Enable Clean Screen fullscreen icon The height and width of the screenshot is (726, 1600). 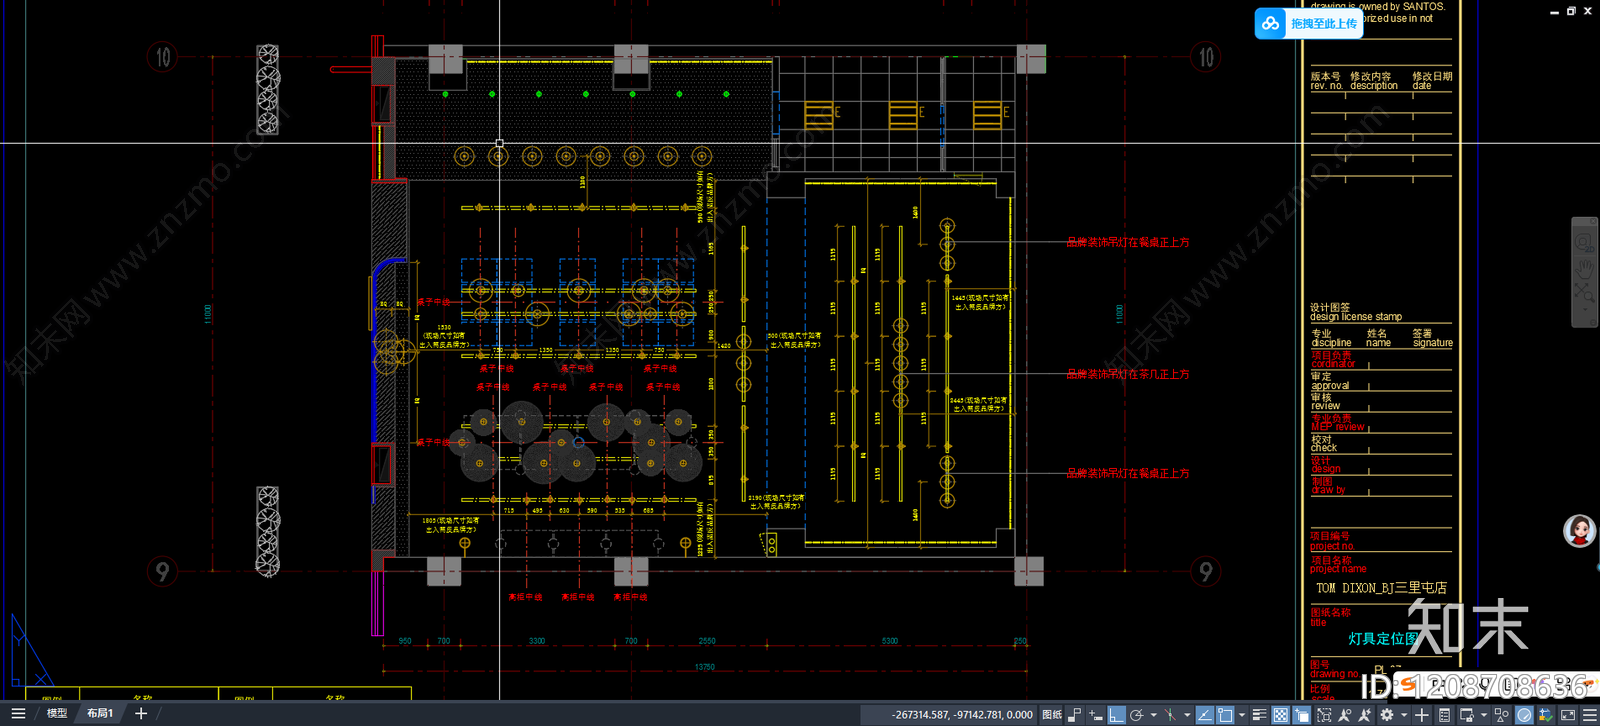click(1568, 715)
